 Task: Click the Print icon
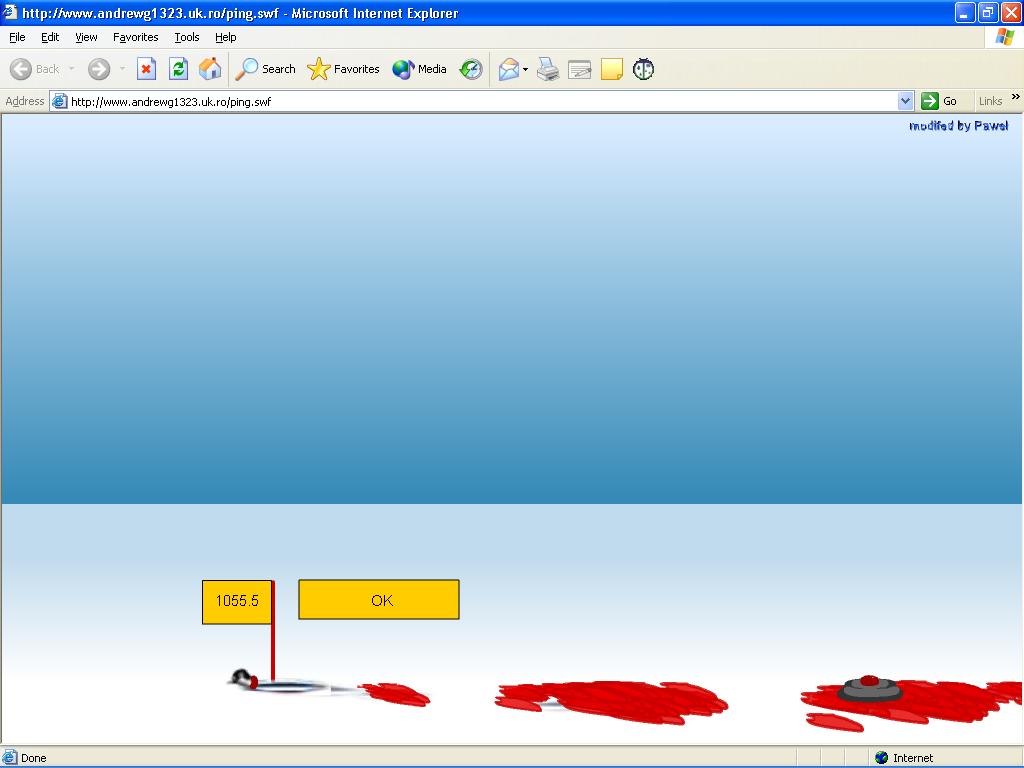(548, 69)
